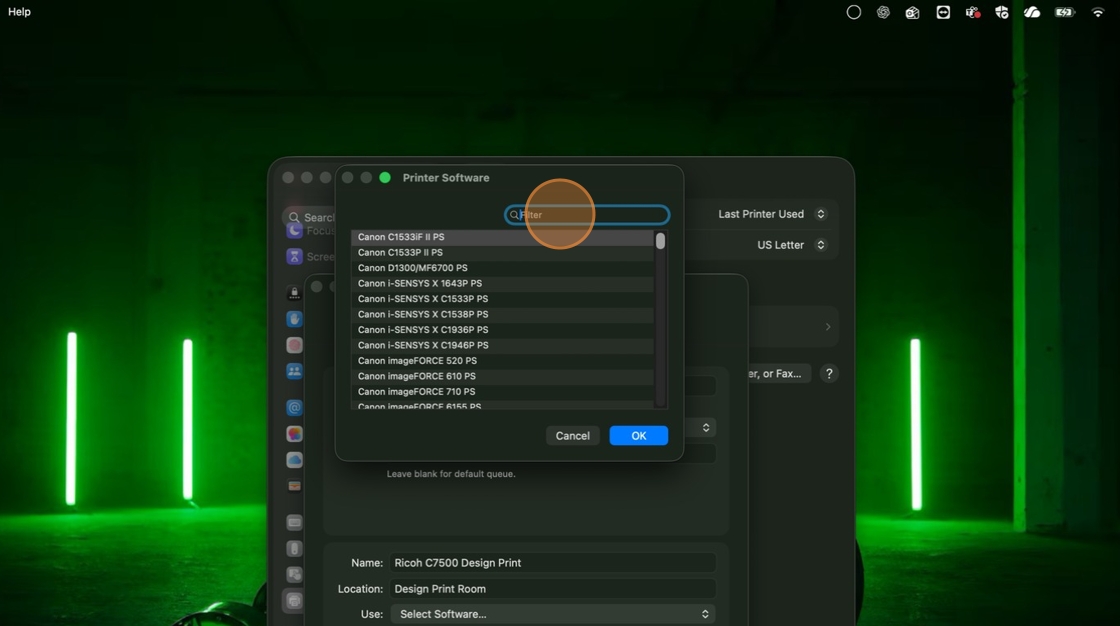
Task: Click the round help question mark button
Action: [x=829, y=374]
